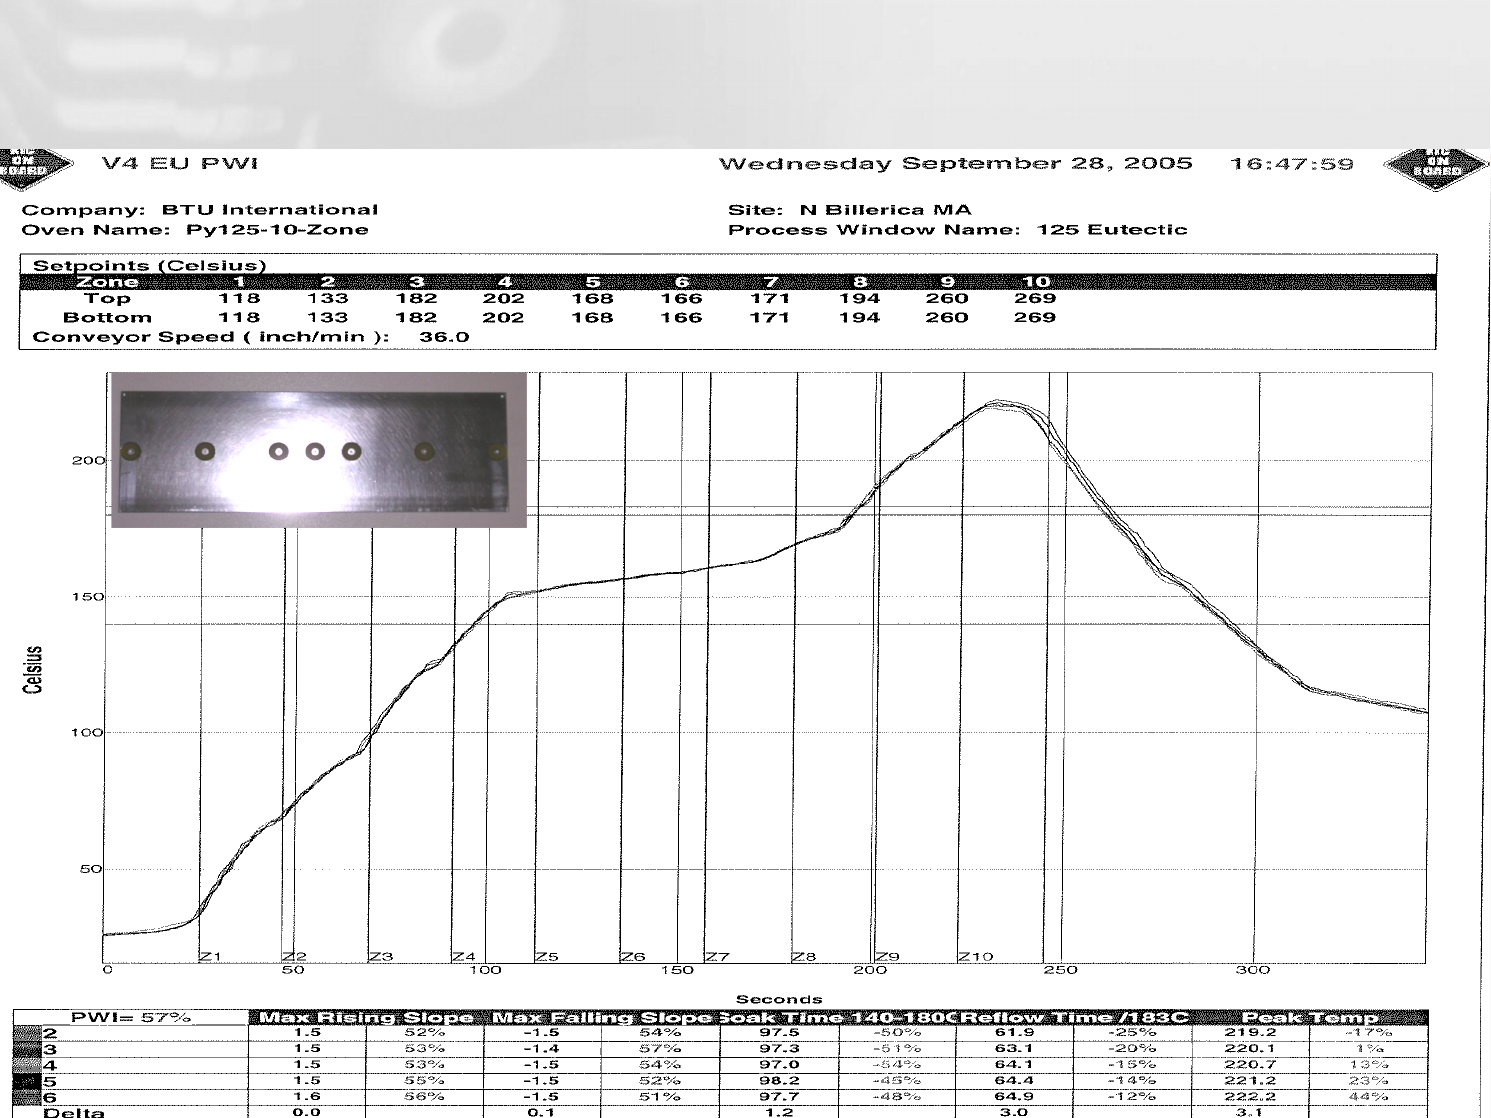Click the 'Delta' row label

click(x=74, y=1112)
